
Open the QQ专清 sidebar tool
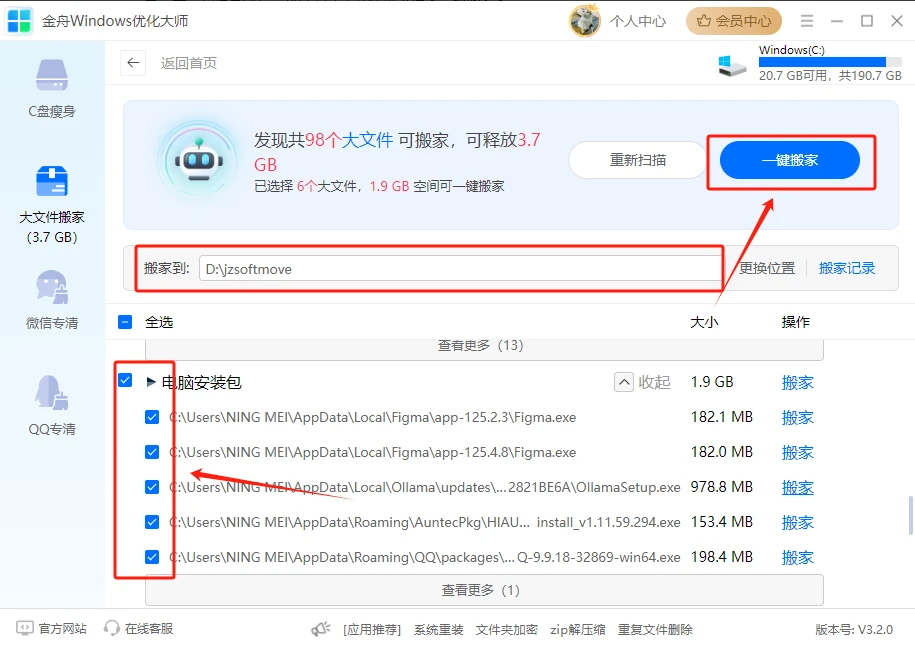pyautogui.click(x=52, y=405)
